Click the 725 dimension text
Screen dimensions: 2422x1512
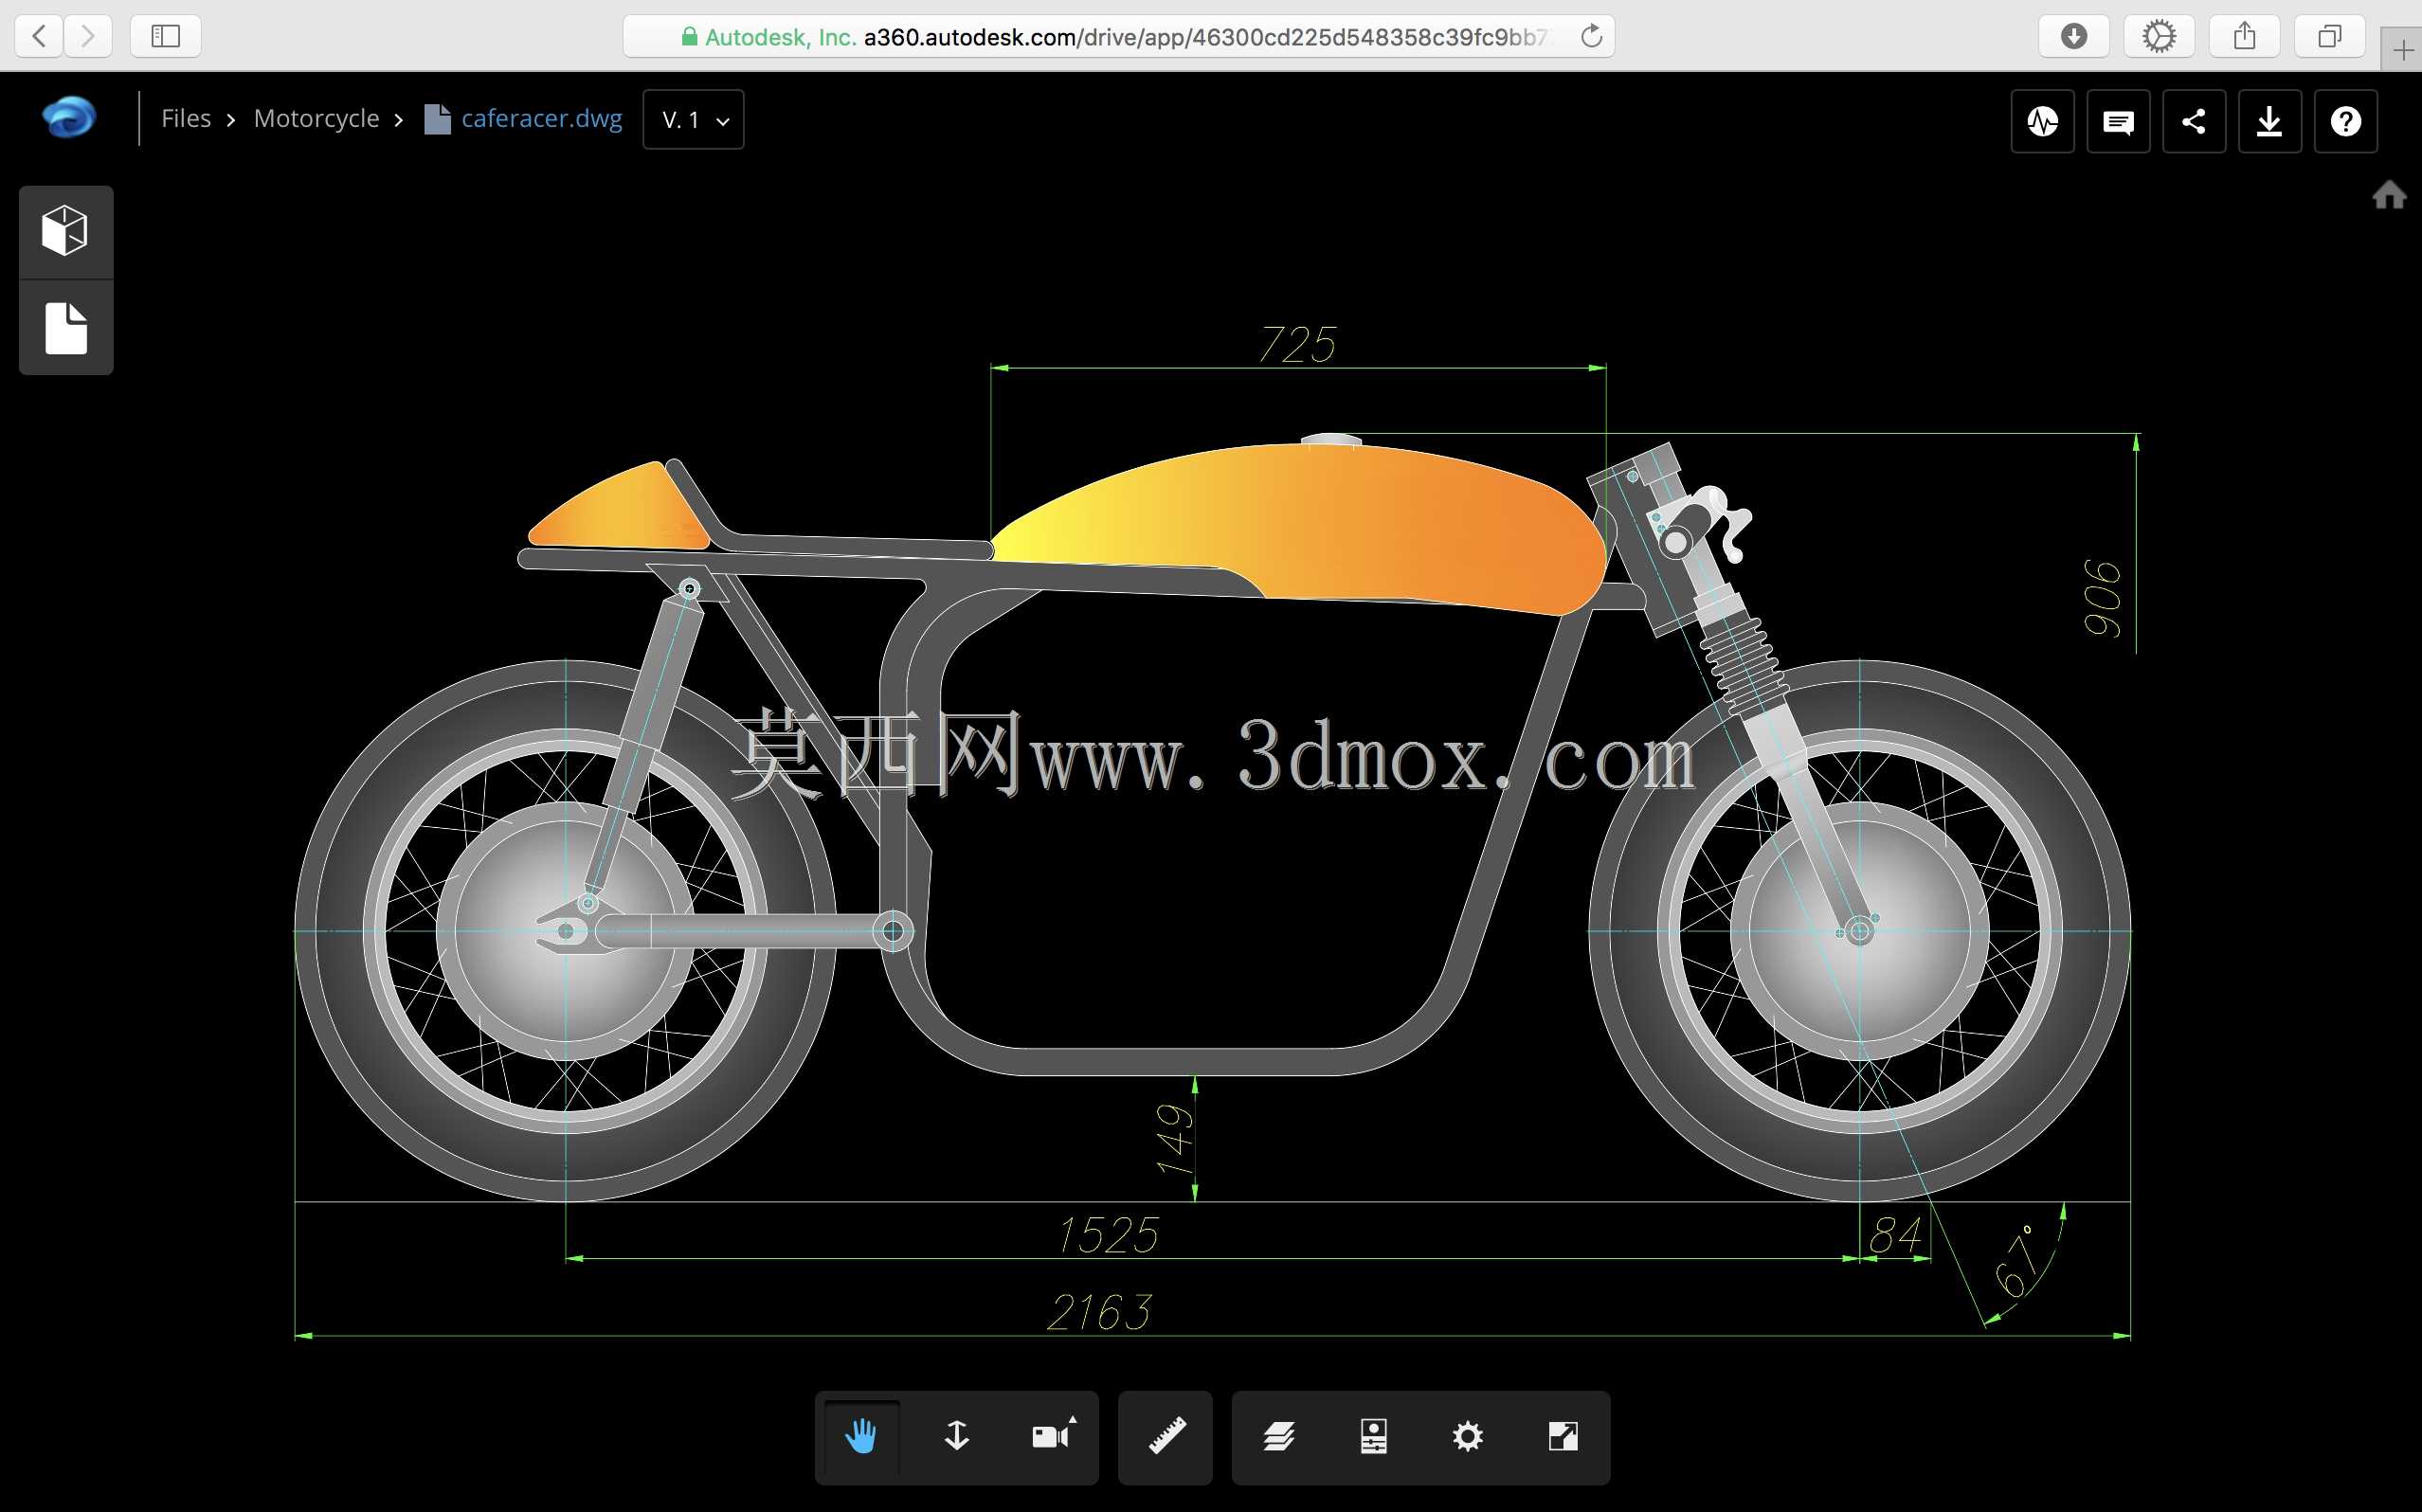[x=1297, y=344]
